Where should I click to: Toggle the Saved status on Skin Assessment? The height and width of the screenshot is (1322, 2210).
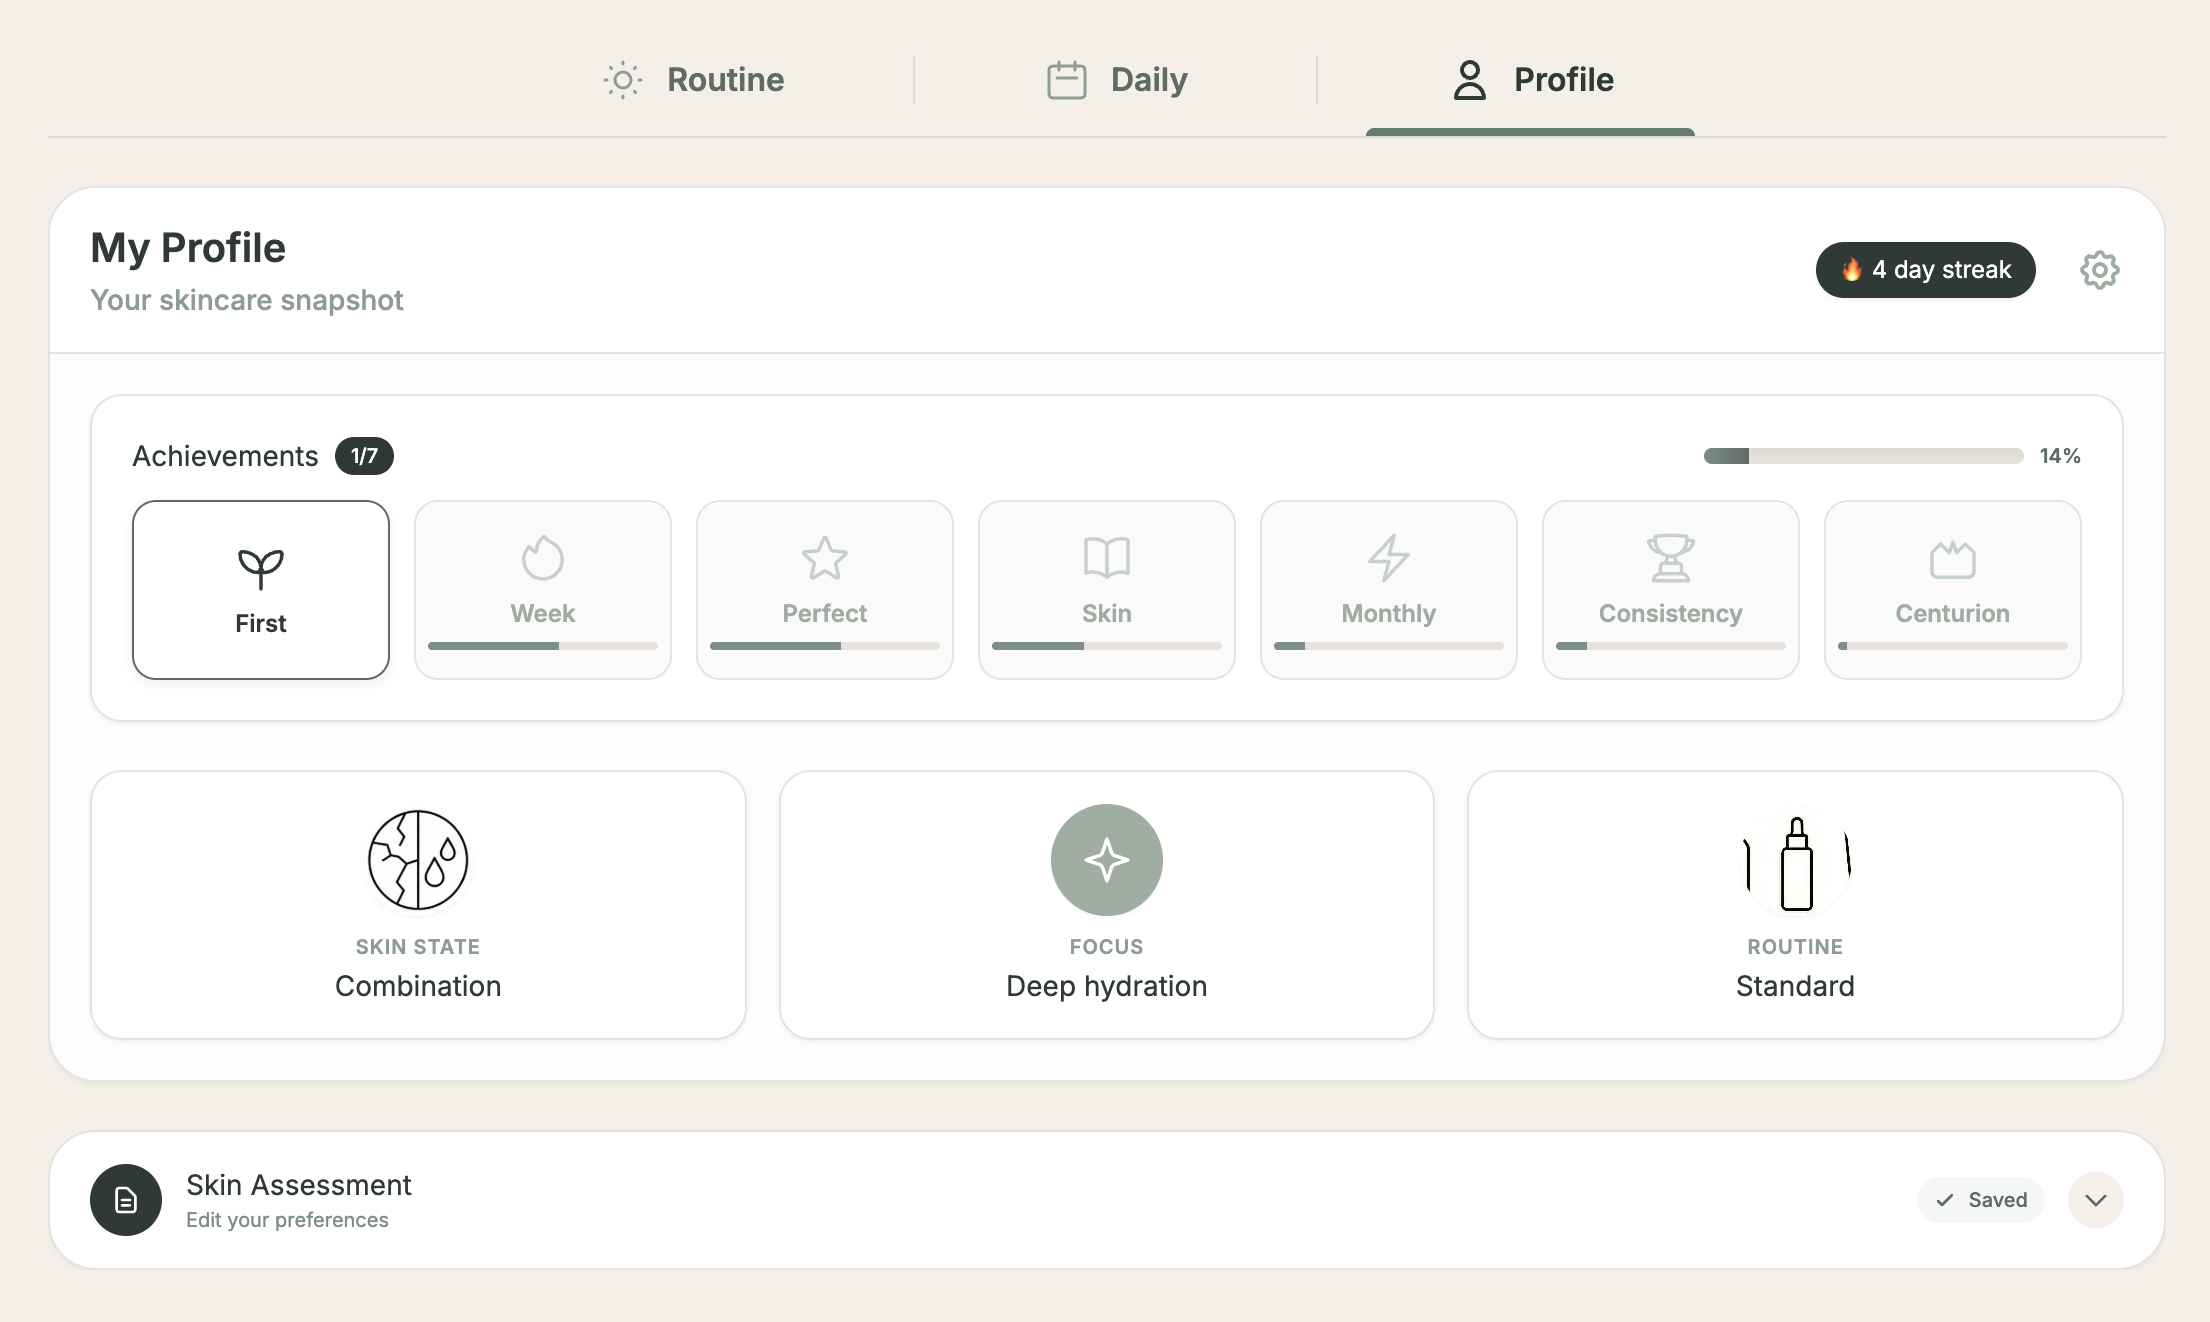[1980, 1199]
